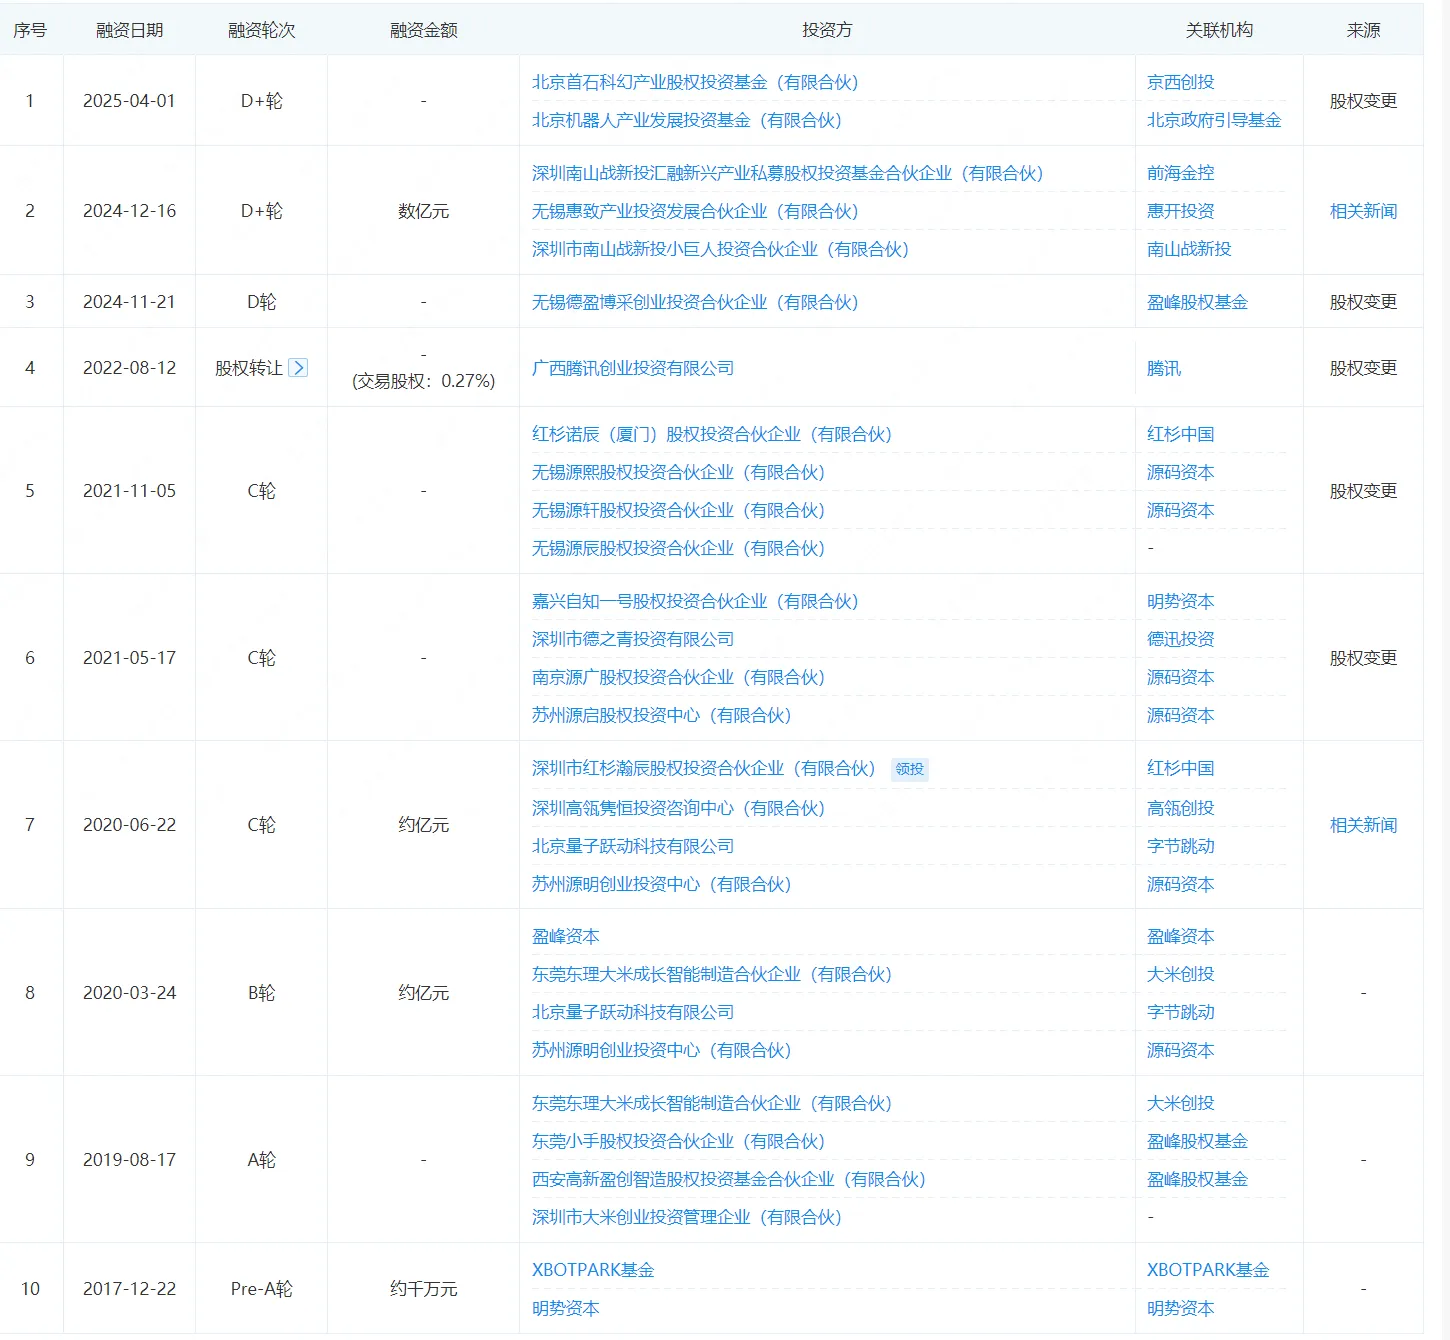The image size is (1450, 1340).
Task: Select the 前海金控 institution link
Action: pos(1181,173)
